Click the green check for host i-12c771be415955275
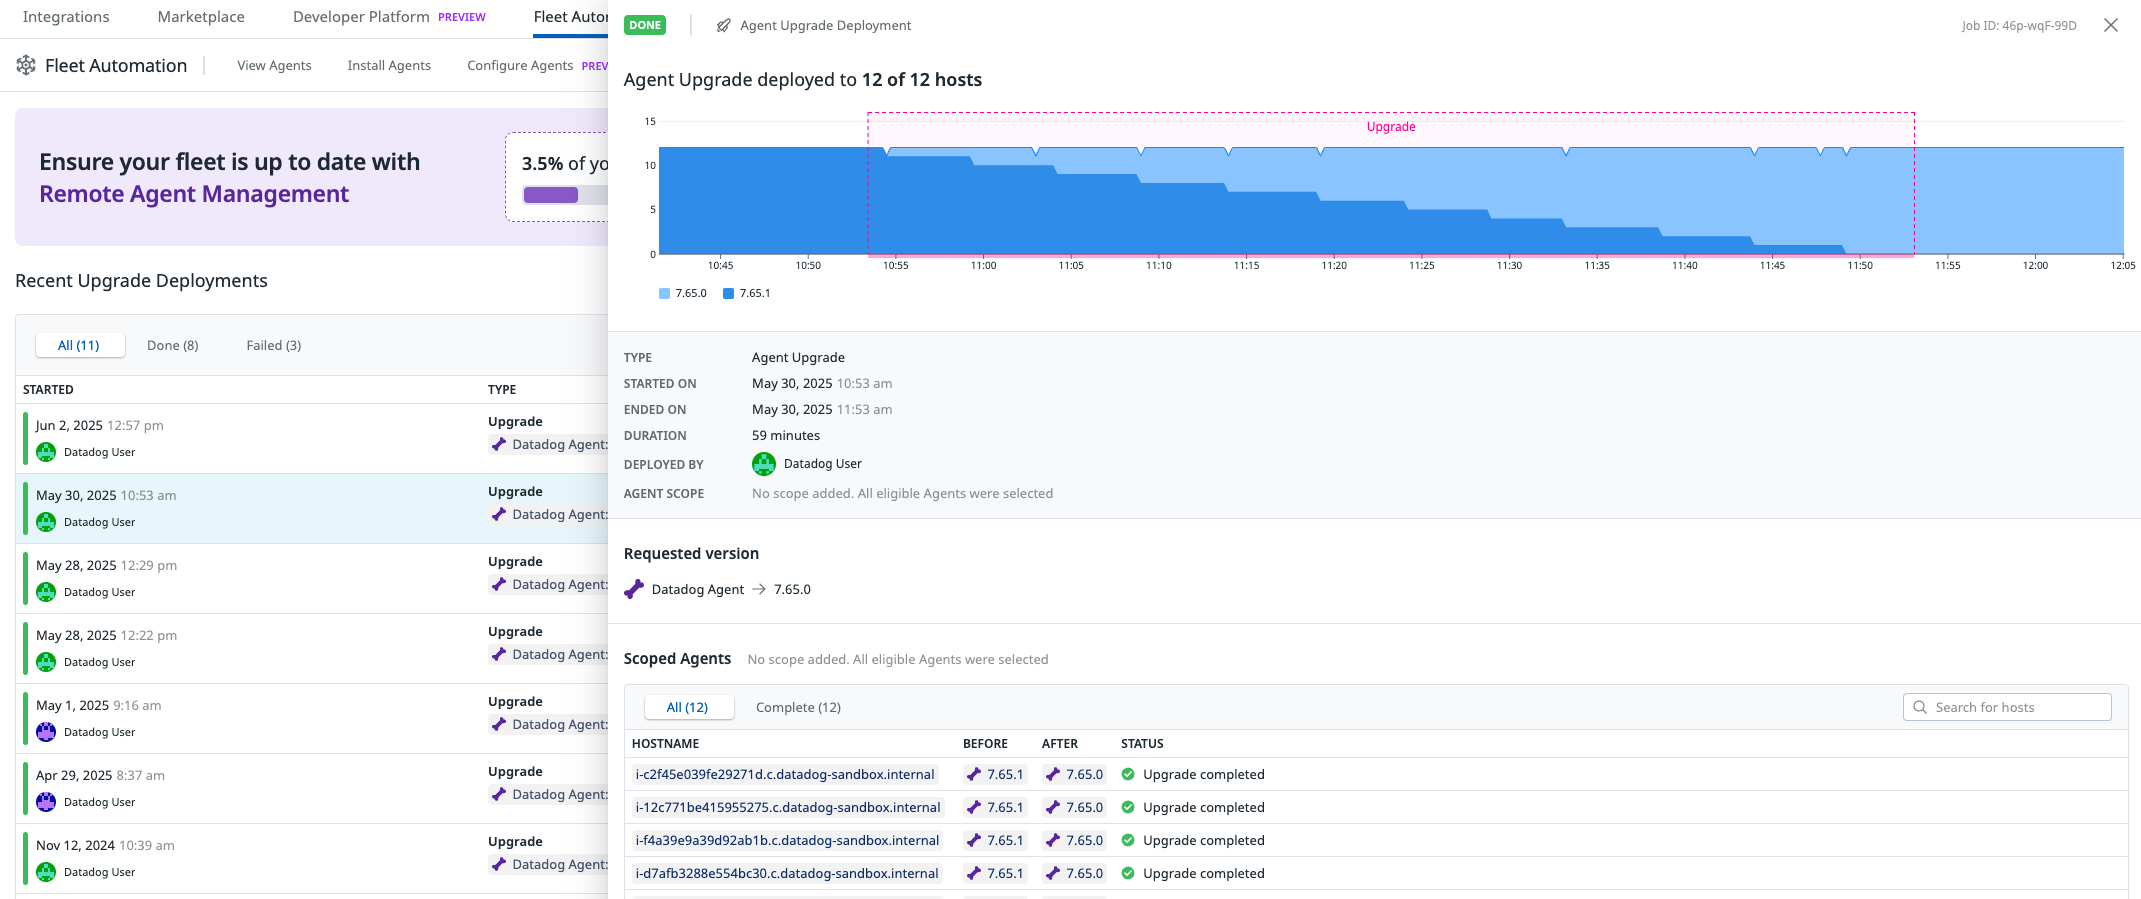This screenshot has width=2141, height=899. pos(1128,807)
